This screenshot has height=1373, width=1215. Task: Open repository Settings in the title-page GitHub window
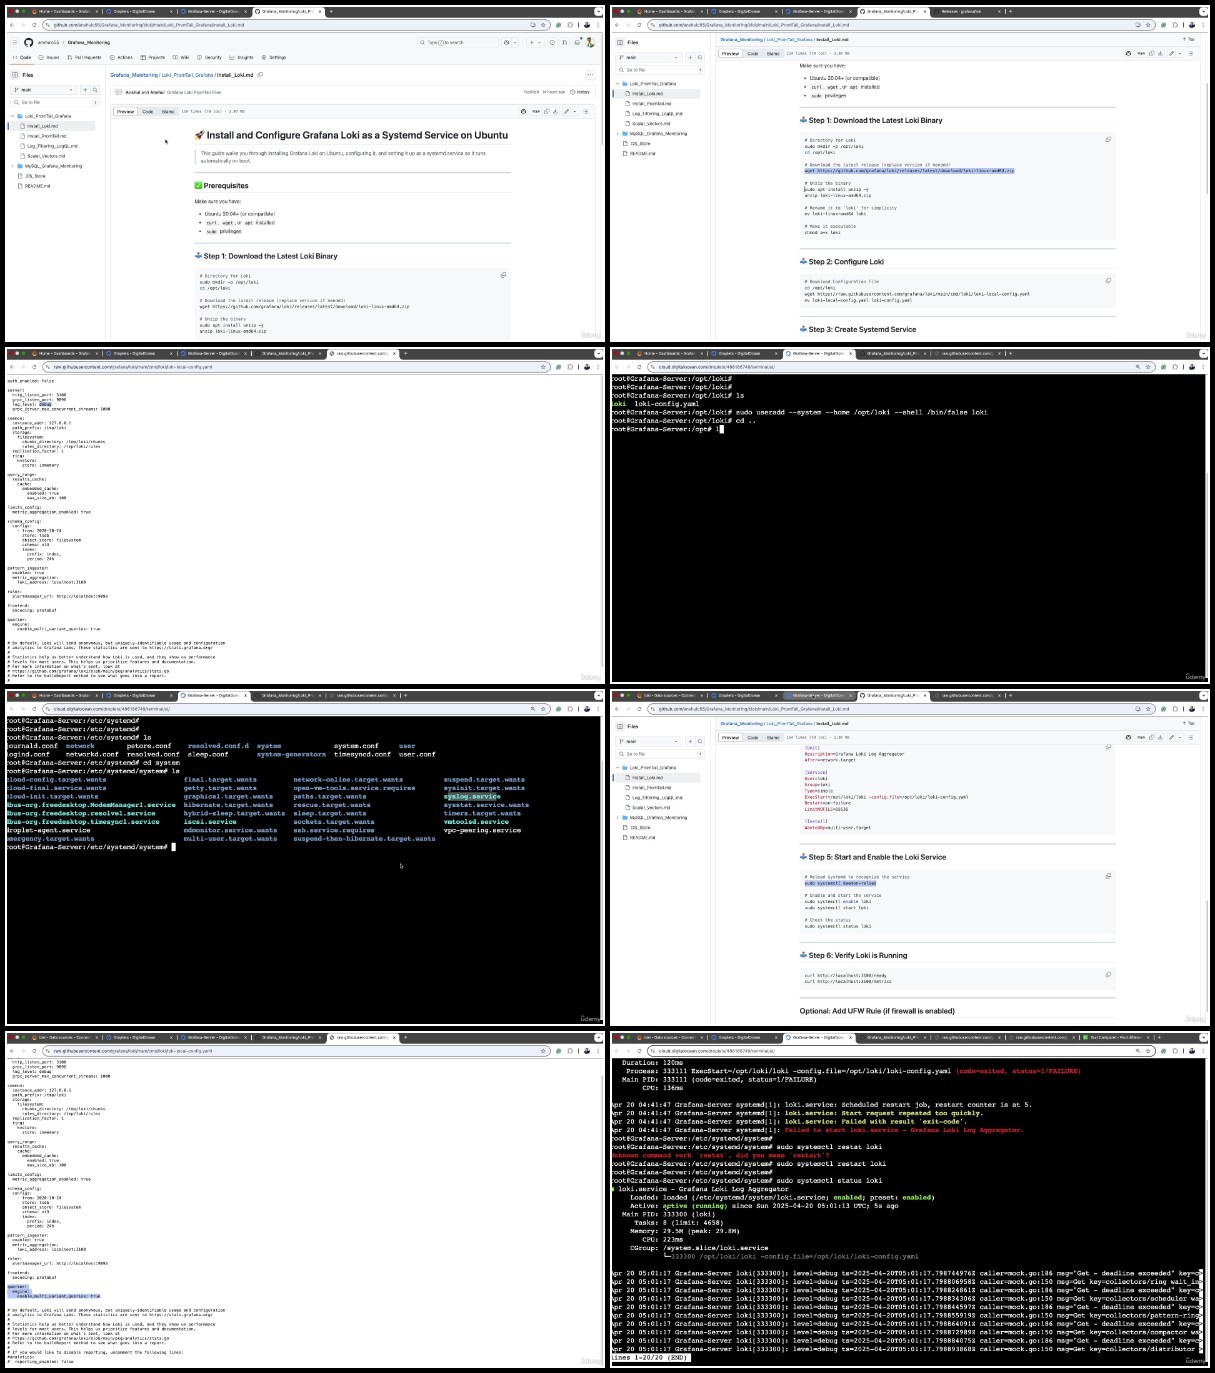tap(273, 57)
